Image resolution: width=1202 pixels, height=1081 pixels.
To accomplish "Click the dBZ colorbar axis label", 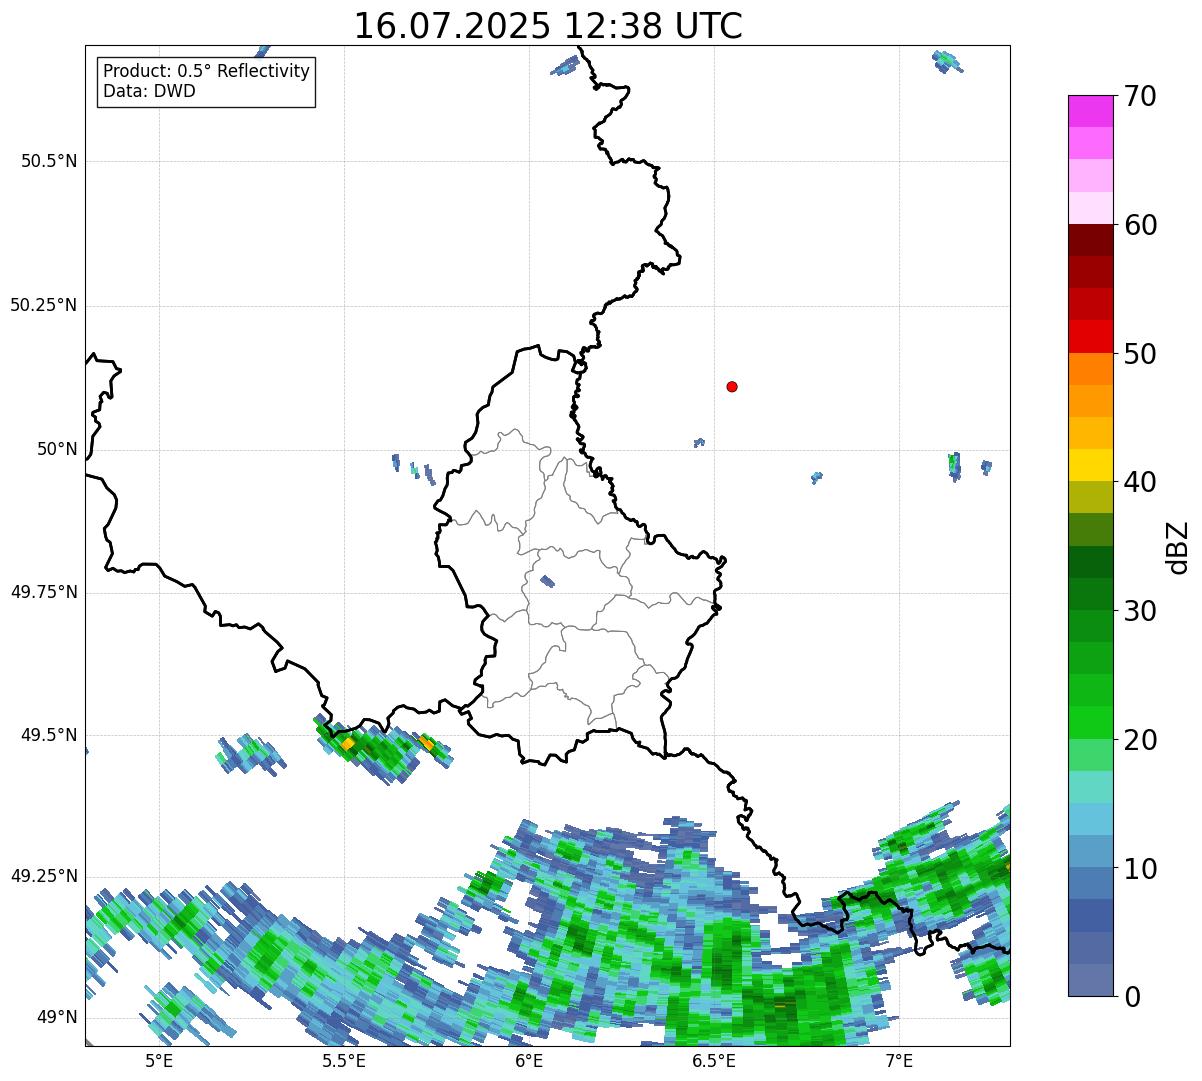I will [x=1178, y=547].
